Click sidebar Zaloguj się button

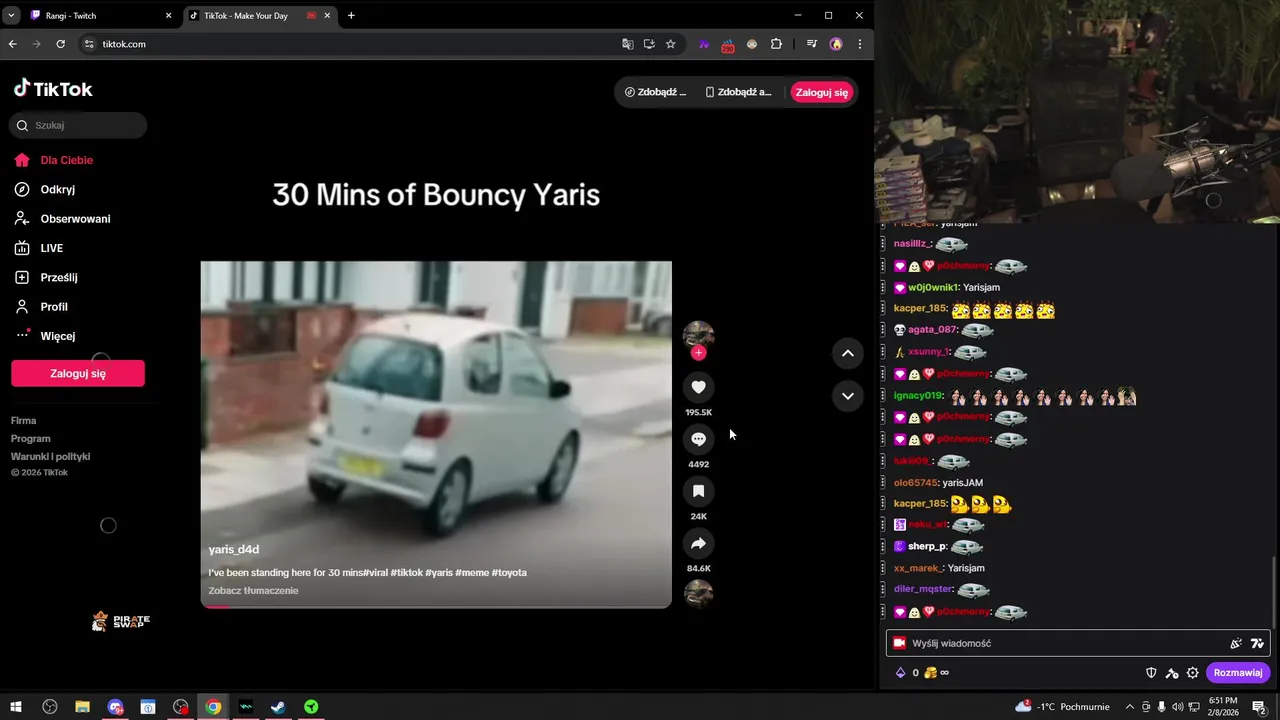click(78, 373)
